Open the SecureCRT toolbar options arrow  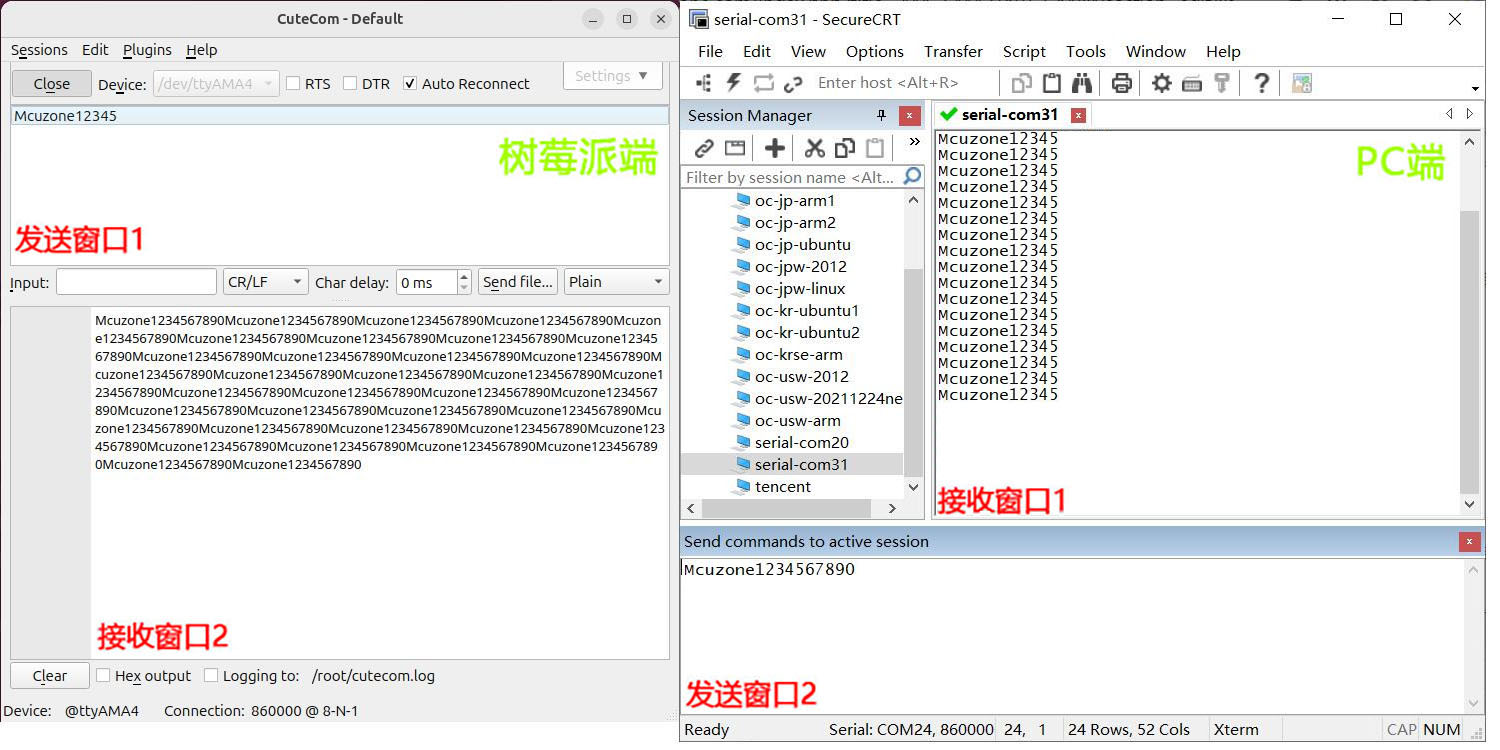coord(1475,89)
